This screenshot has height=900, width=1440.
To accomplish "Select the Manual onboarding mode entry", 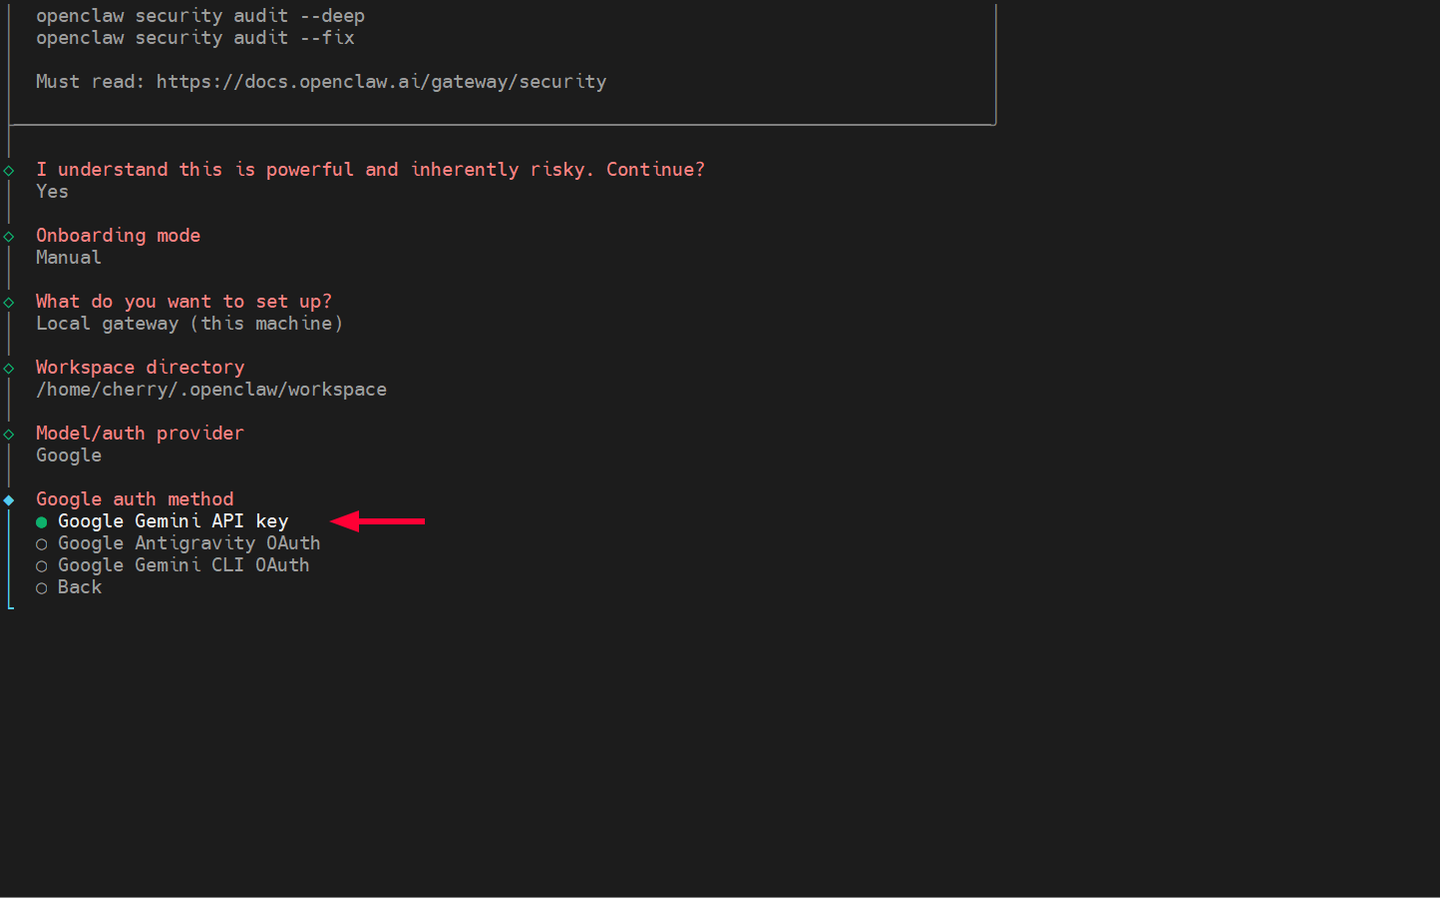I will pos(68,257).
